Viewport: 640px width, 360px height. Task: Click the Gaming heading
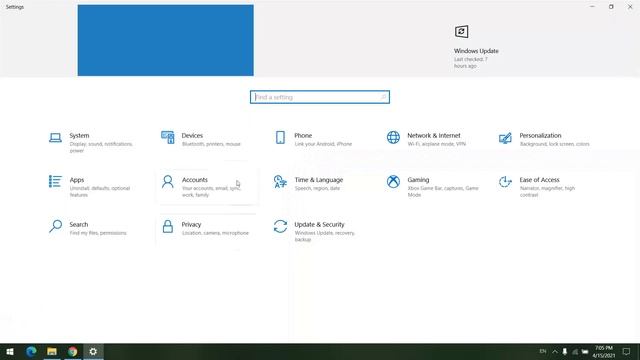[x=418, y=180]
